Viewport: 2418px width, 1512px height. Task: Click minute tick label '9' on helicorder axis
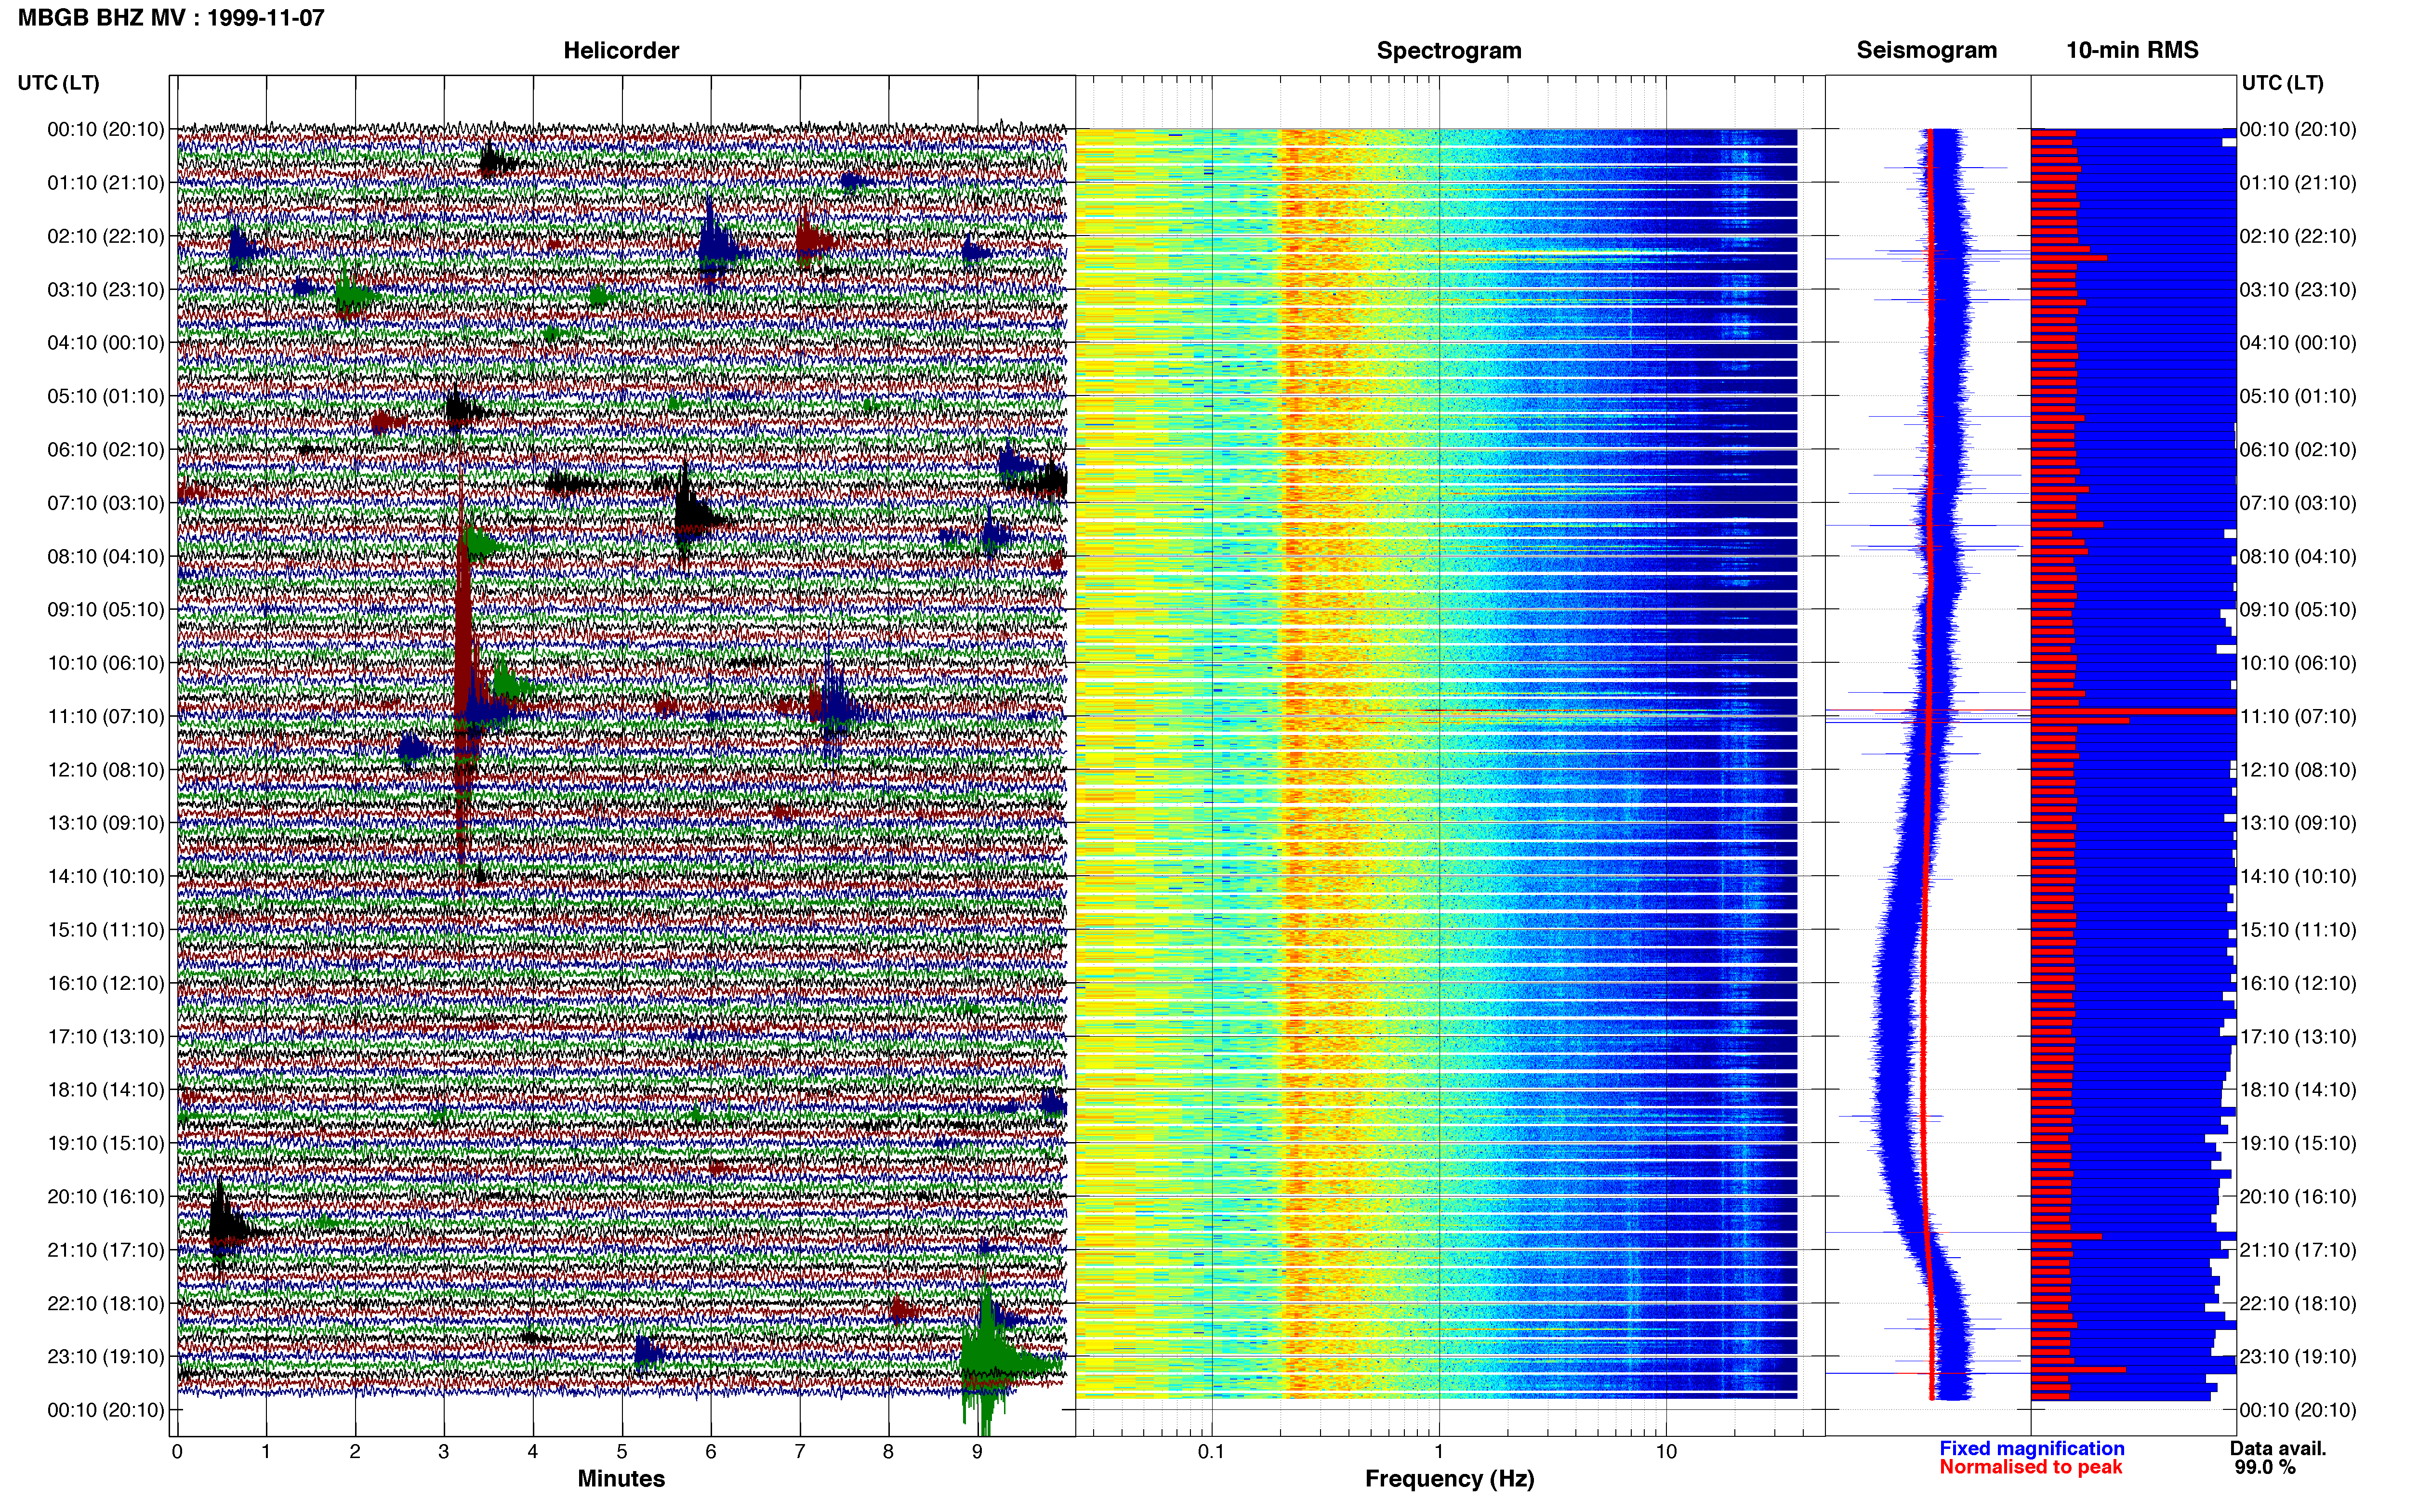[977, 1452]
